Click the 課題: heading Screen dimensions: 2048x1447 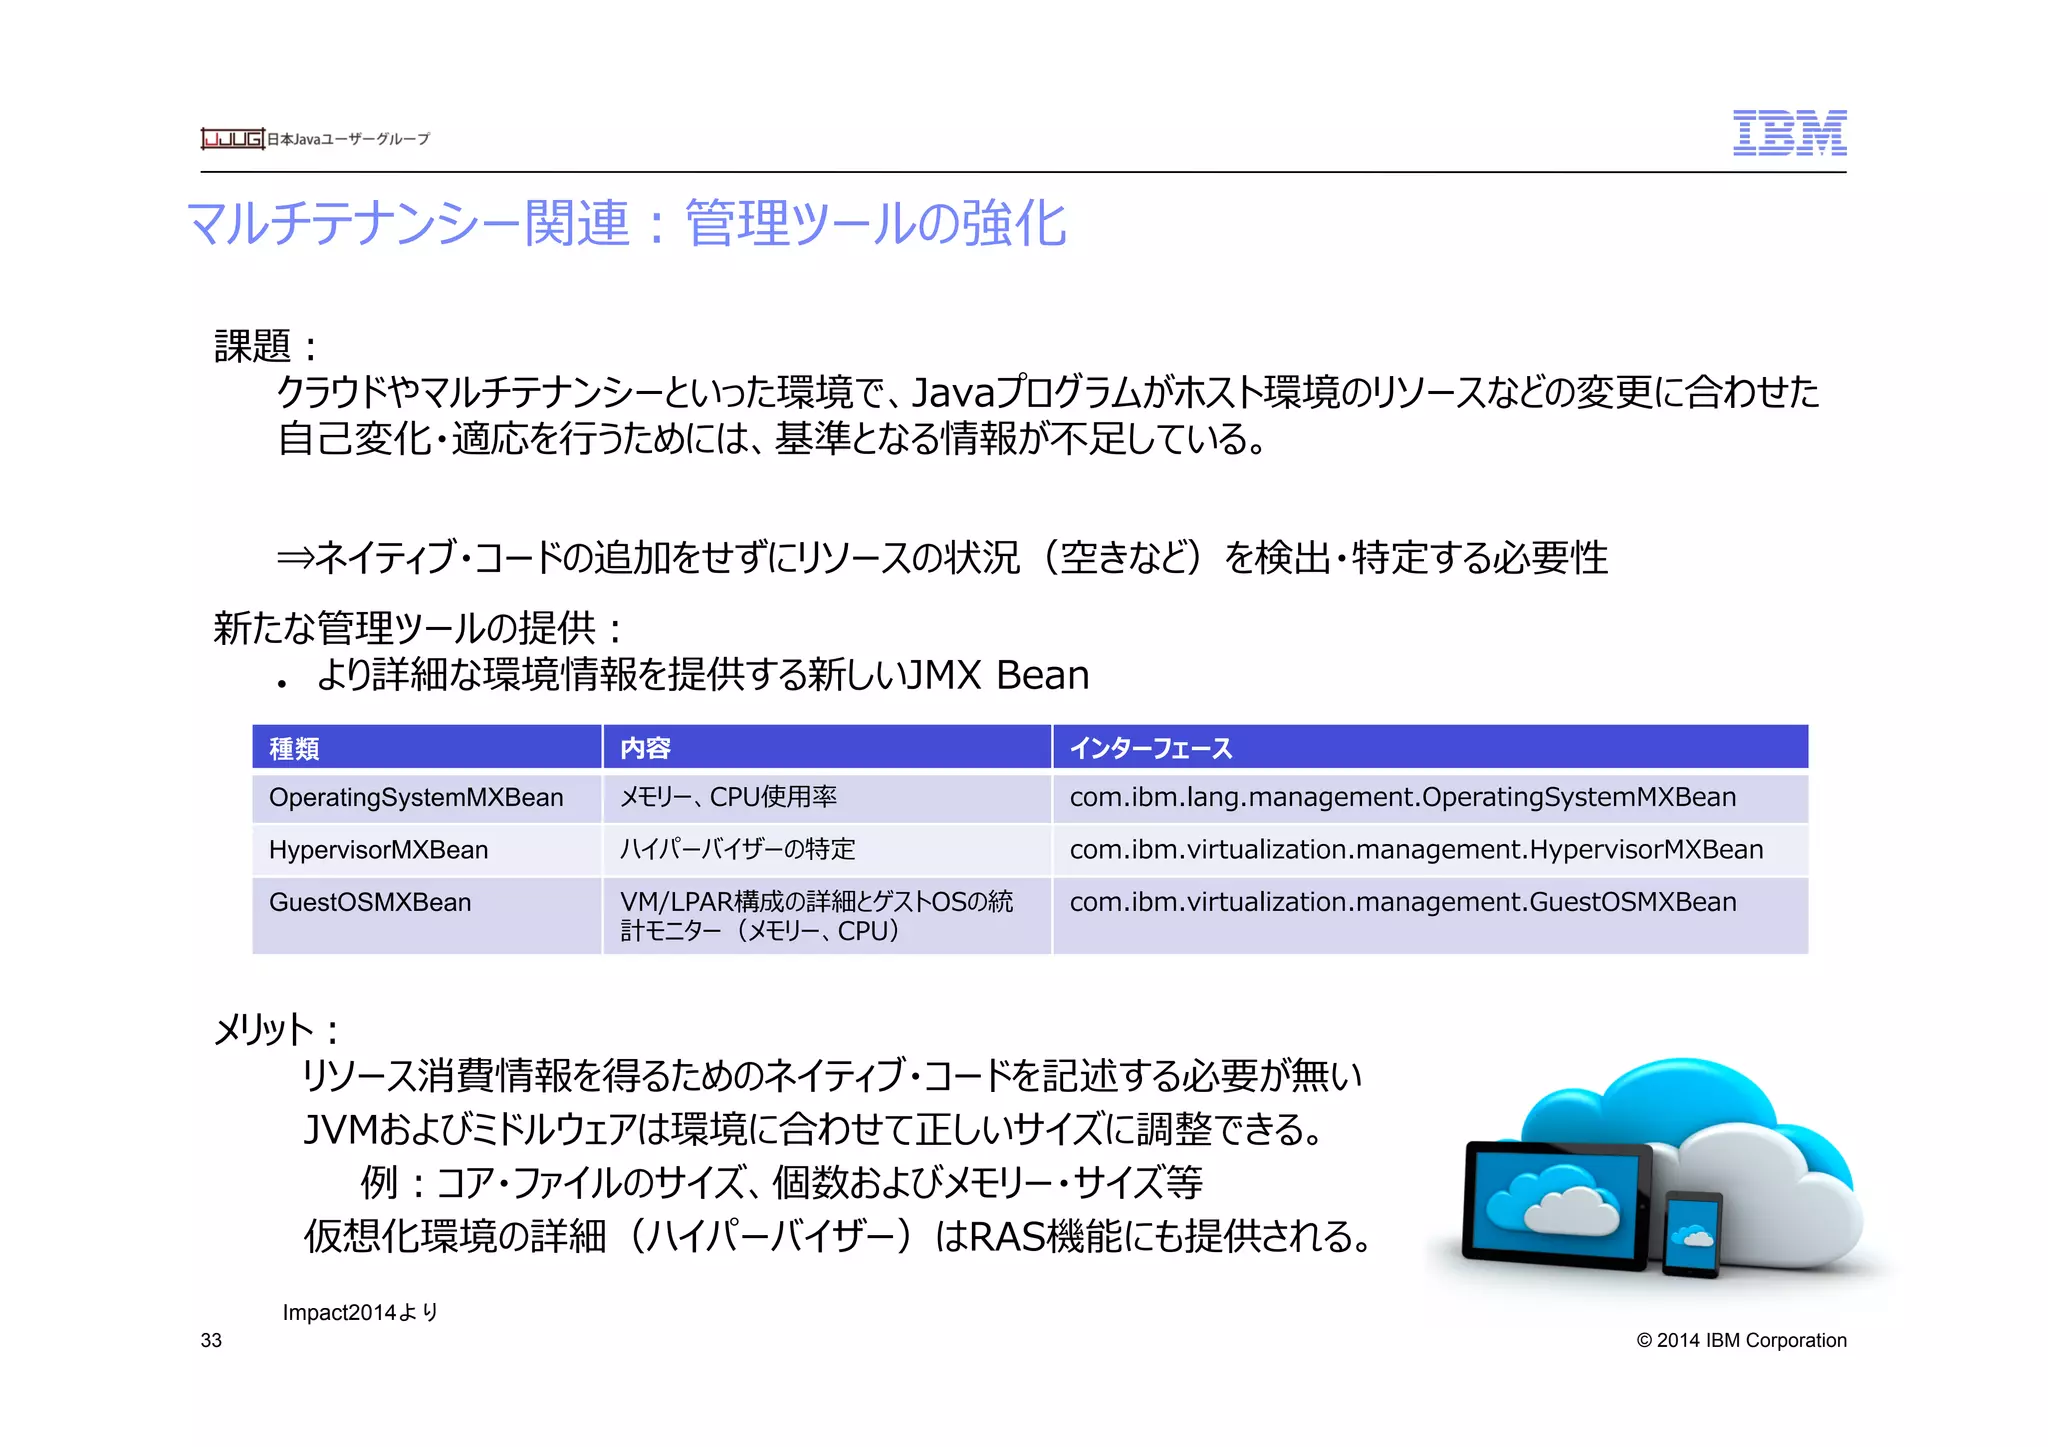(x=266, y=346)
